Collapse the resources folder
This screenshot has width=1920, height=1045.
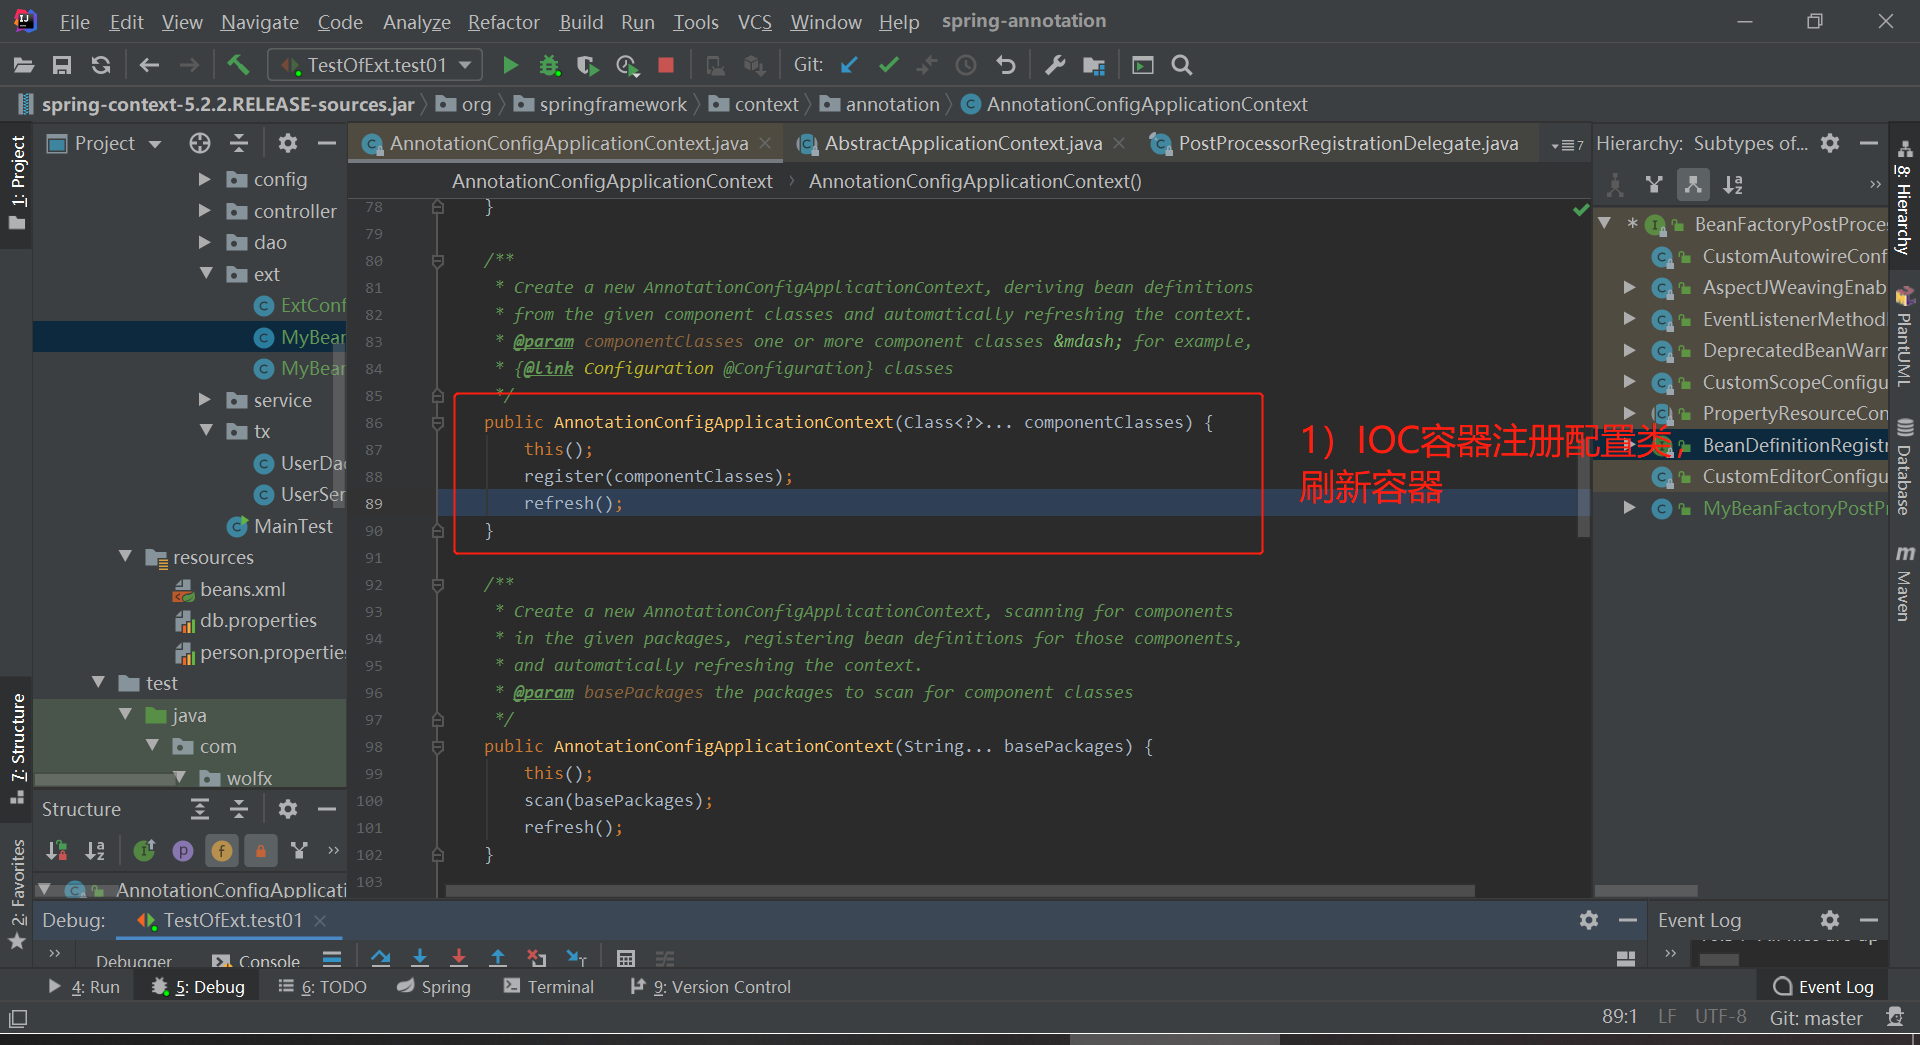click(125, 557)
